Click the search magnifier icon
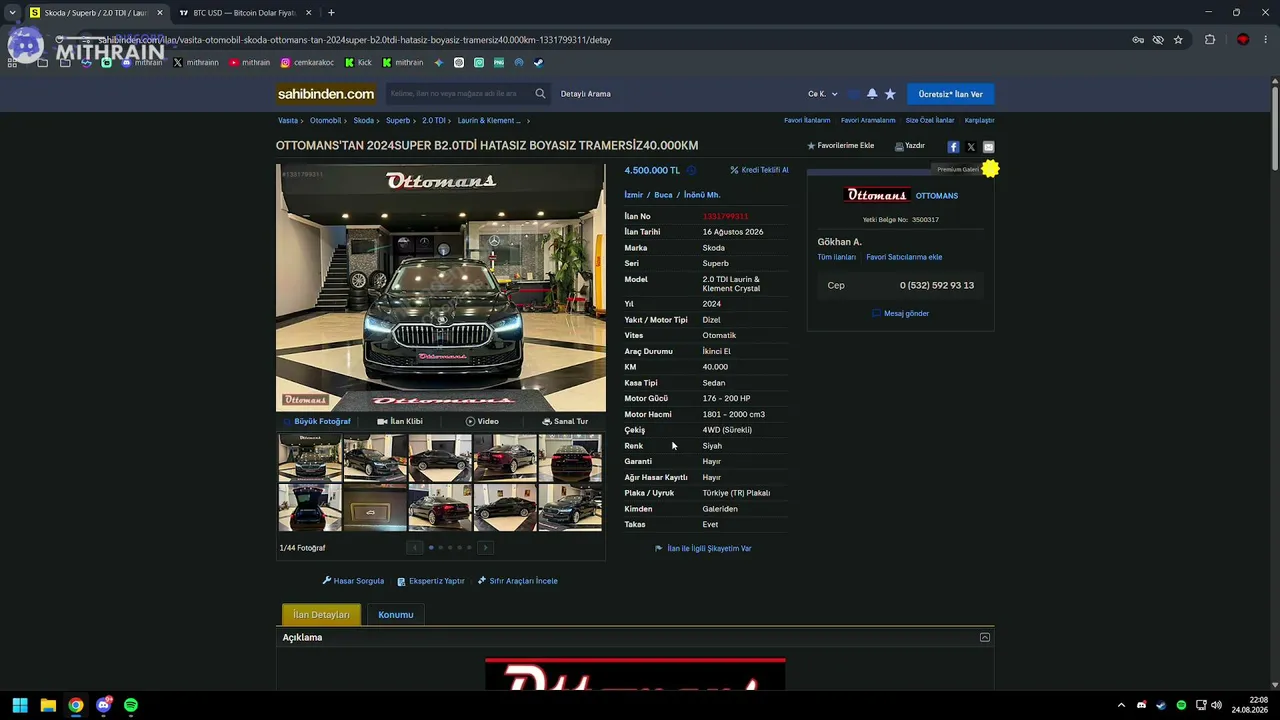This screenshot has width=1280, height=720. [x=540, y=94]
